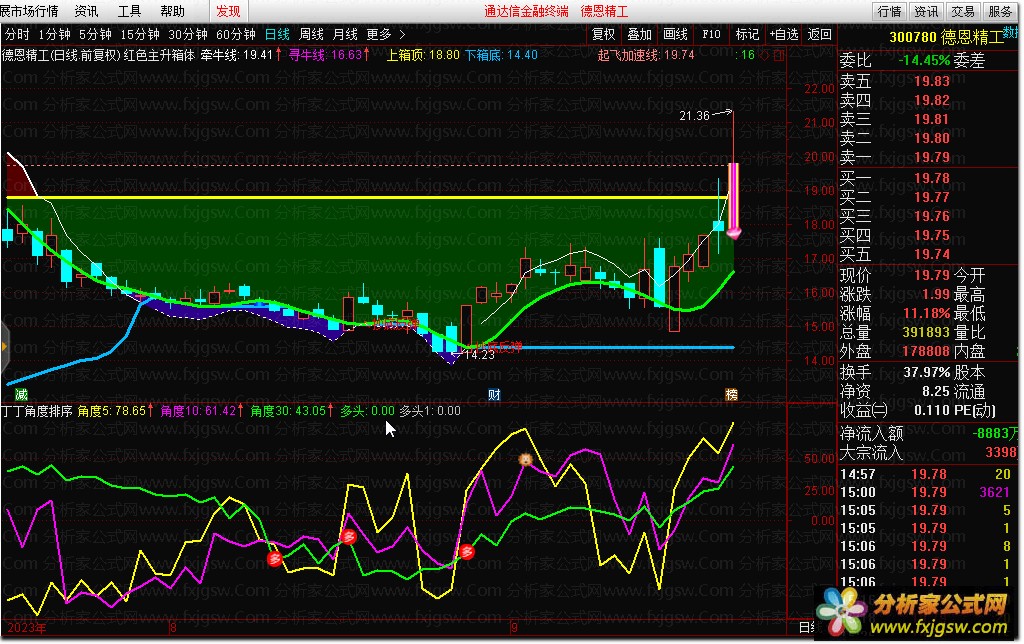Viewport: 1024px width, 644px height.
Task: Click the 交易 button at top right
Action: click(x=963, y=11)
